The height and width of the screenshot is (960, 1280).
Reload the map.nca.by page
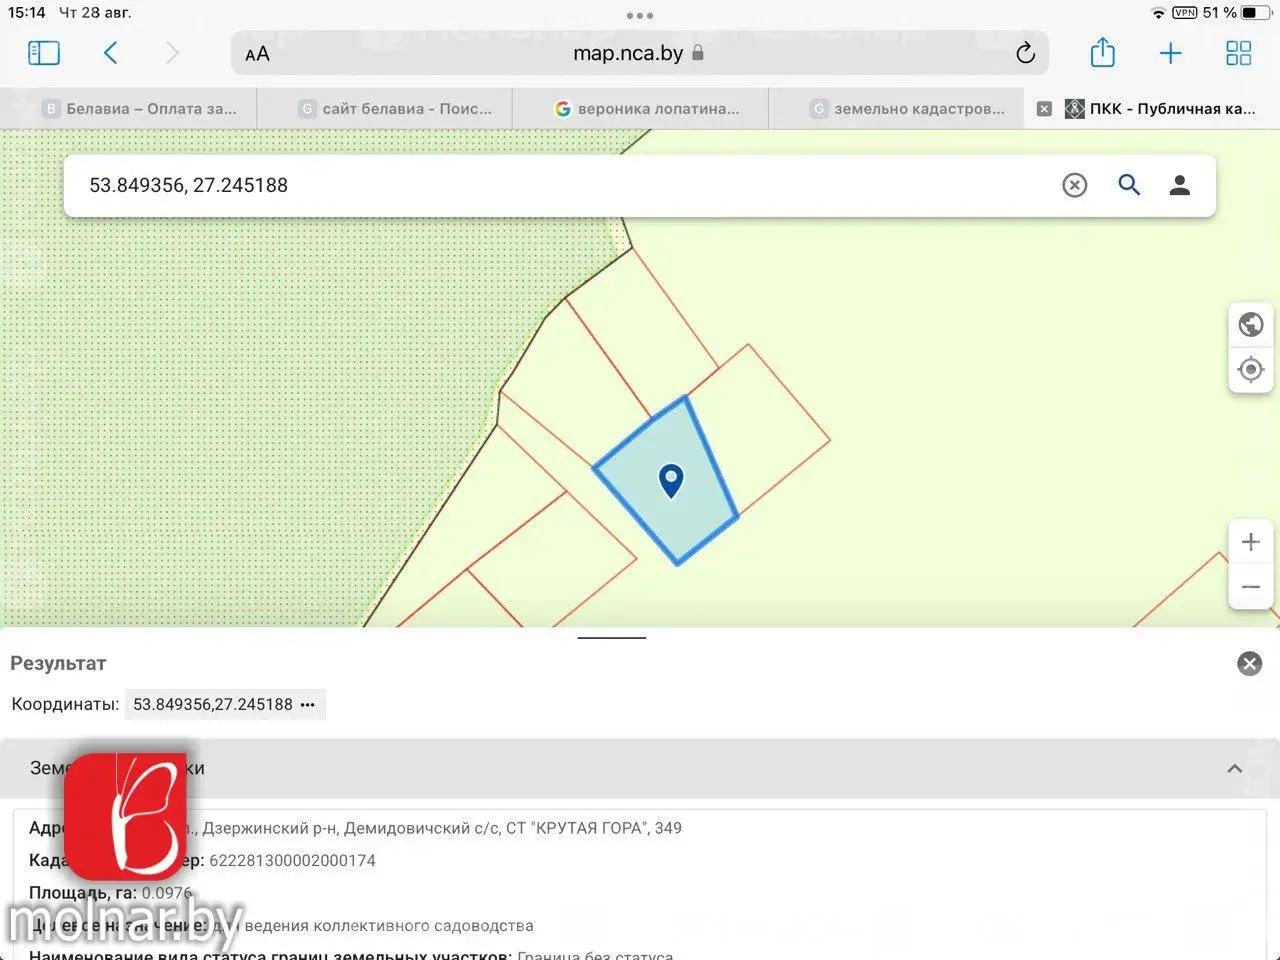[1025, 53]
